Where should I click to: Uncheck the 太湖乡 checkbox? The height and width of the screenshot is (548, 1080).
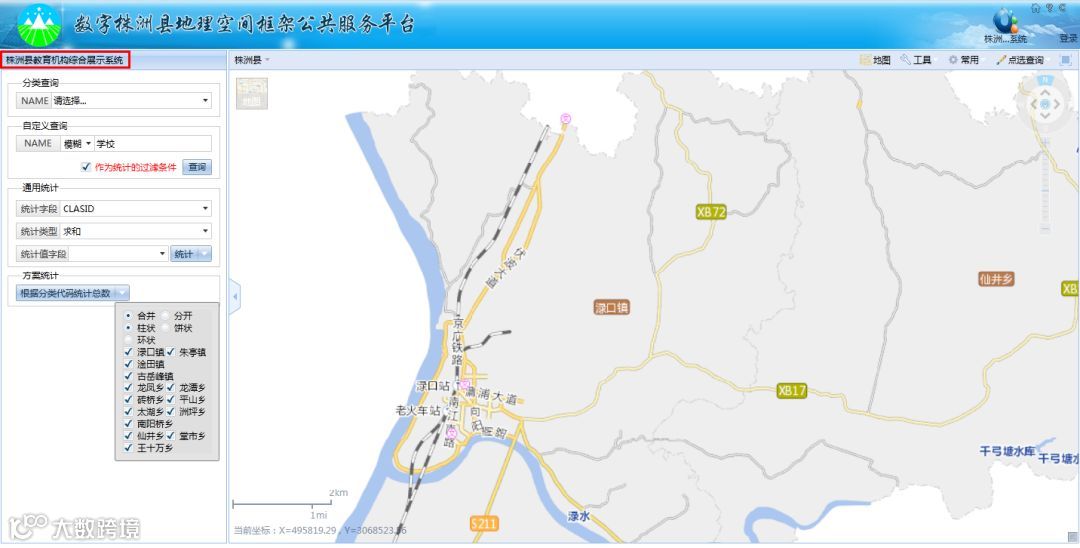tap(128, 412)
